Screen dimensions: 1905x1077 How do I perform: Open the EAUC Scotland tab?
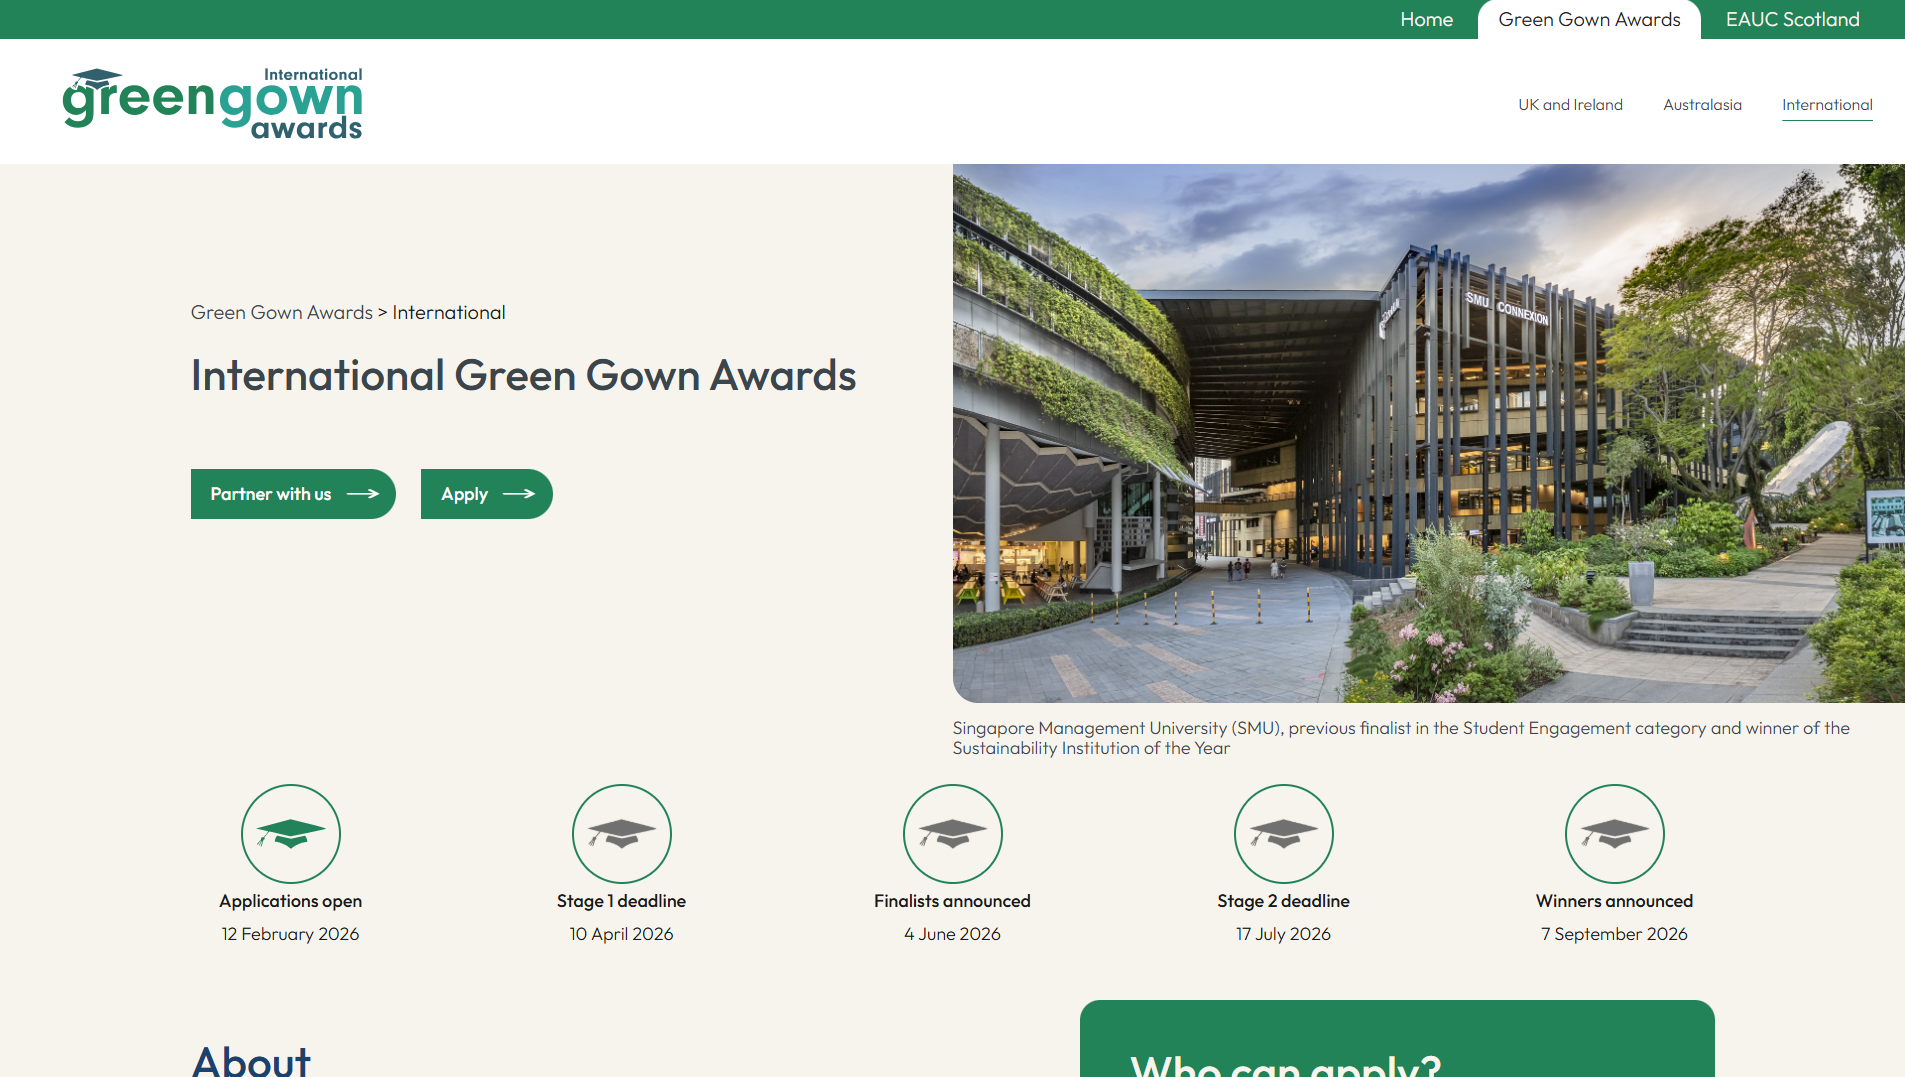coord(1792,20)
